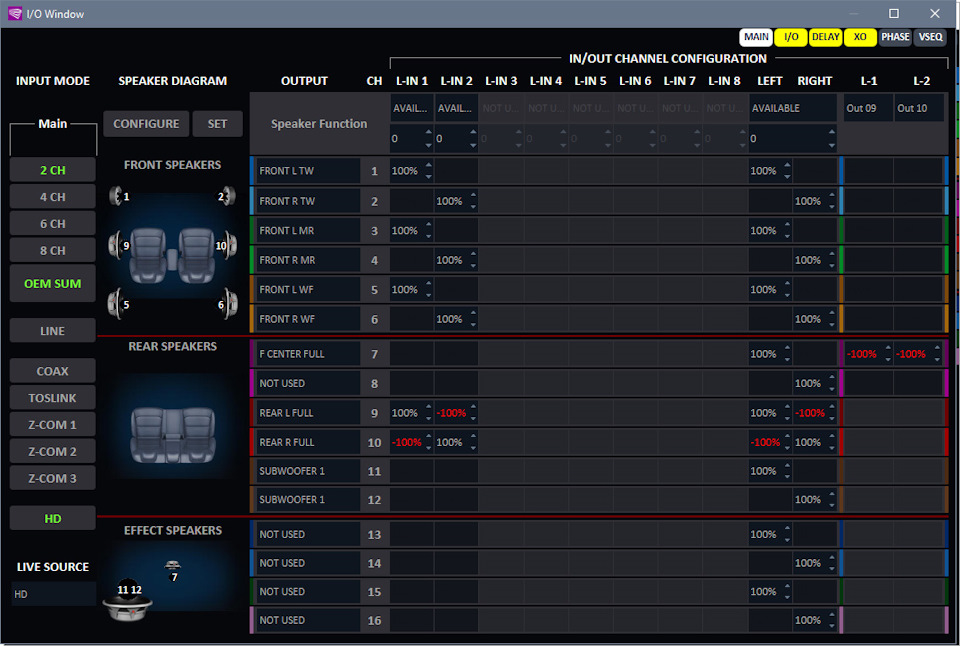This screenshot has width=960, height=646.
Task: Click the SET button
Action: [x=217, y=124]
